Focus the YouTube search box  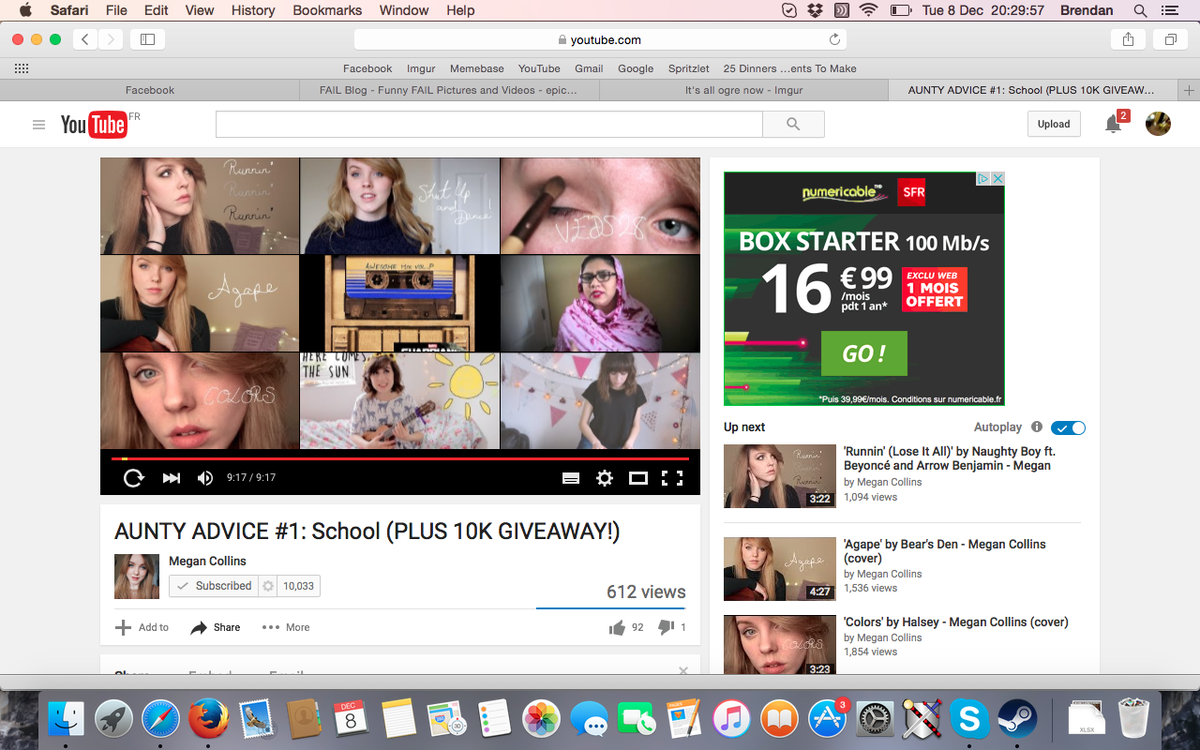pos(489,124)
